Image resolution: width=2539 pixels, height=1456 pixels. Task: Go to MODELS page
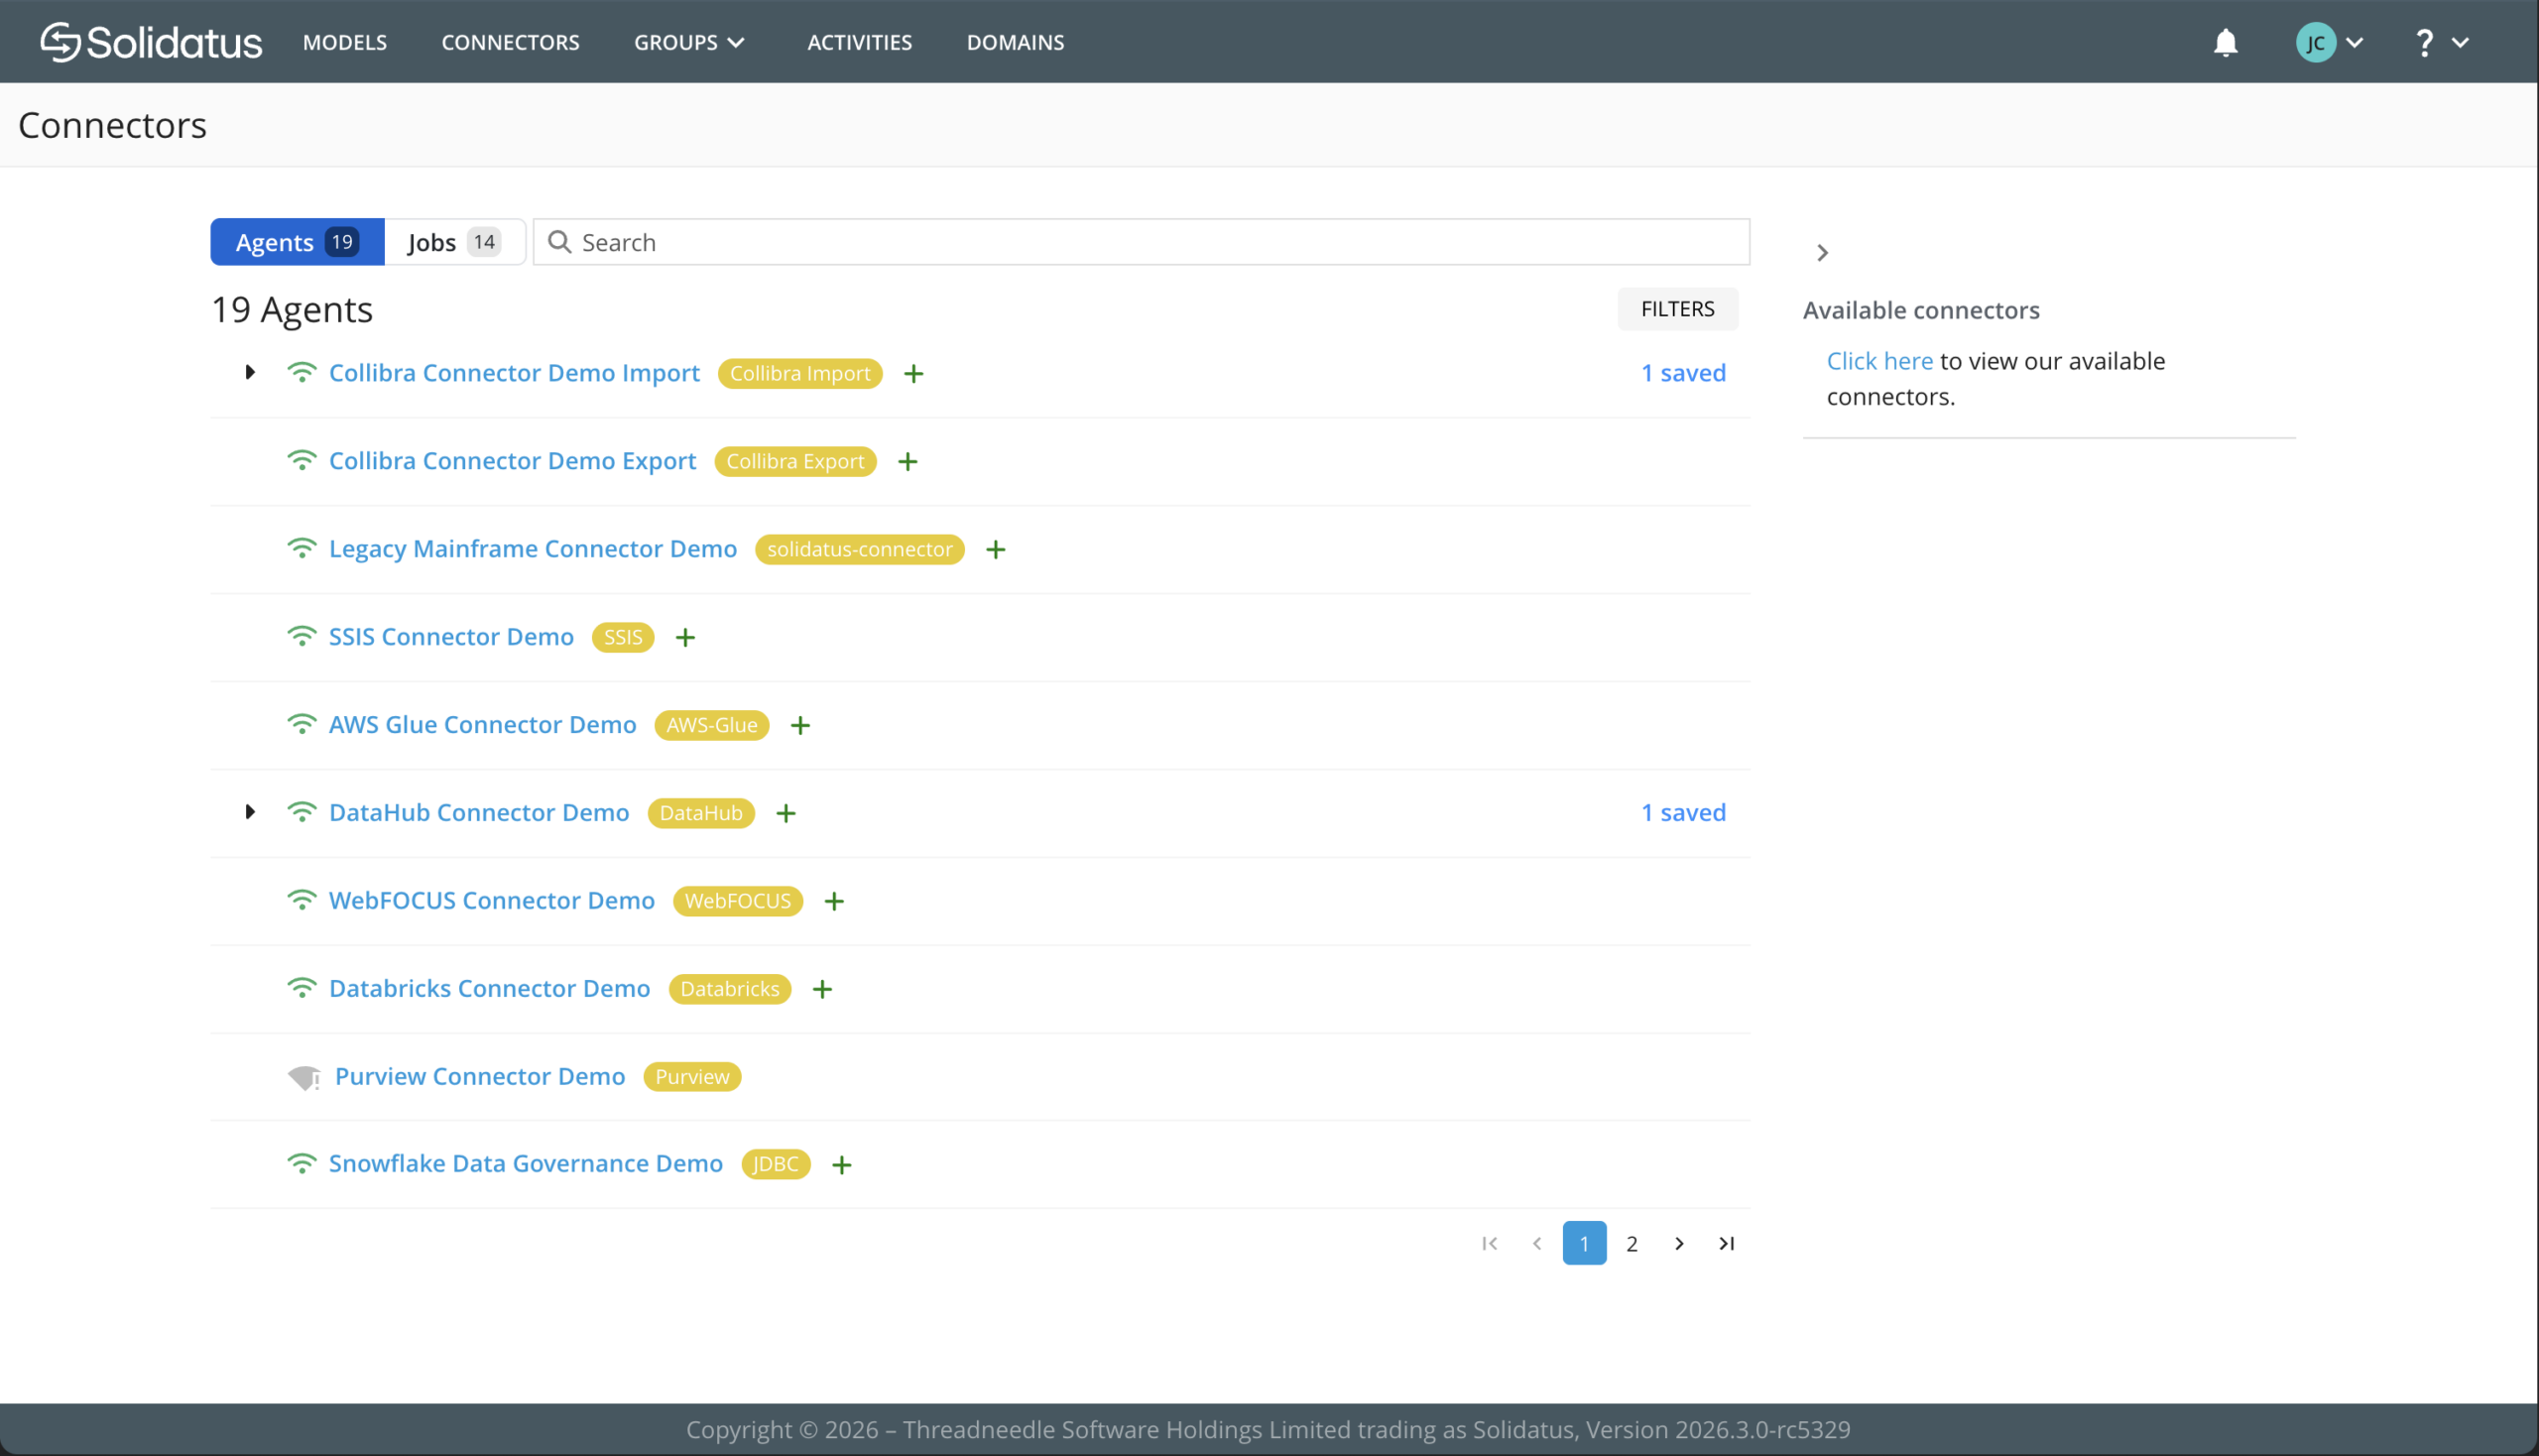[x=345, y=42]
